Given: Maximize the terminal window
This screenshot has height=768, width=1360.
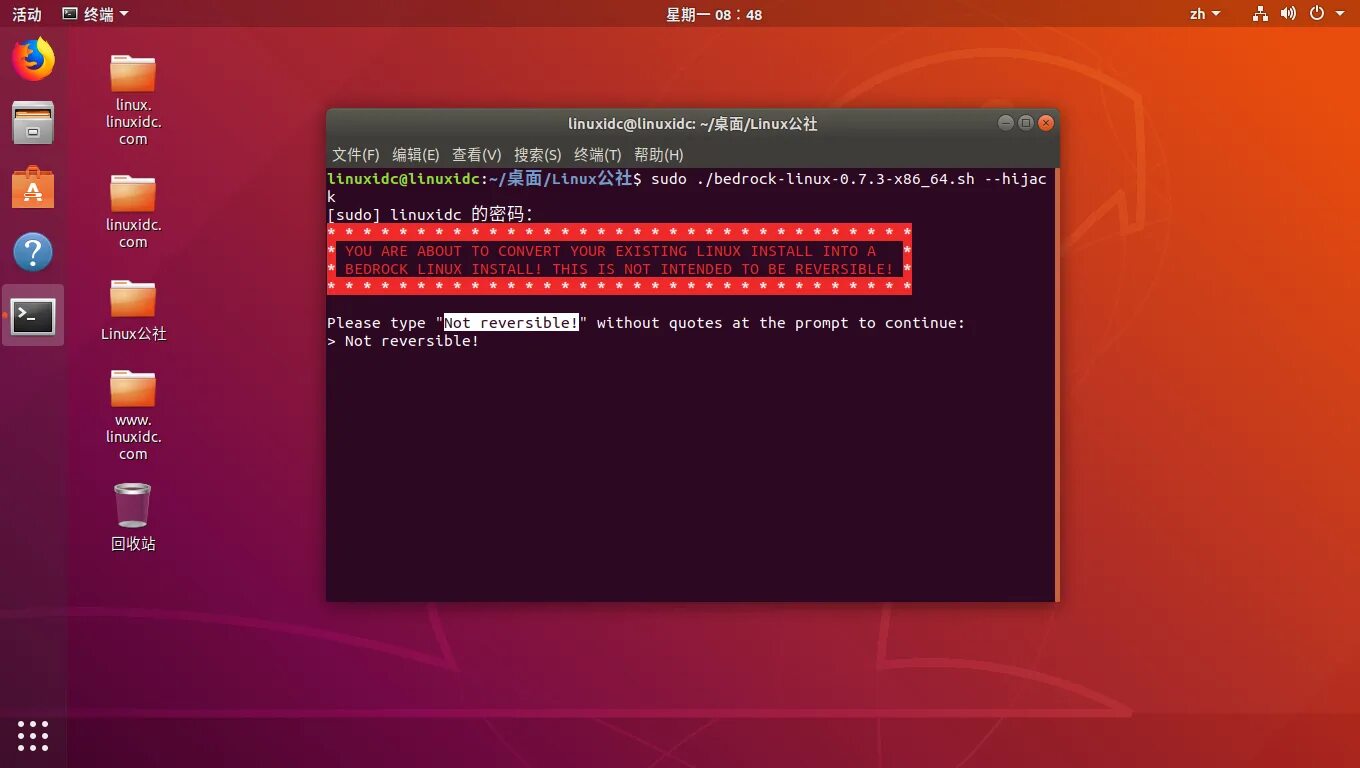Looking at the screenshot, I should click(1026, 123).
